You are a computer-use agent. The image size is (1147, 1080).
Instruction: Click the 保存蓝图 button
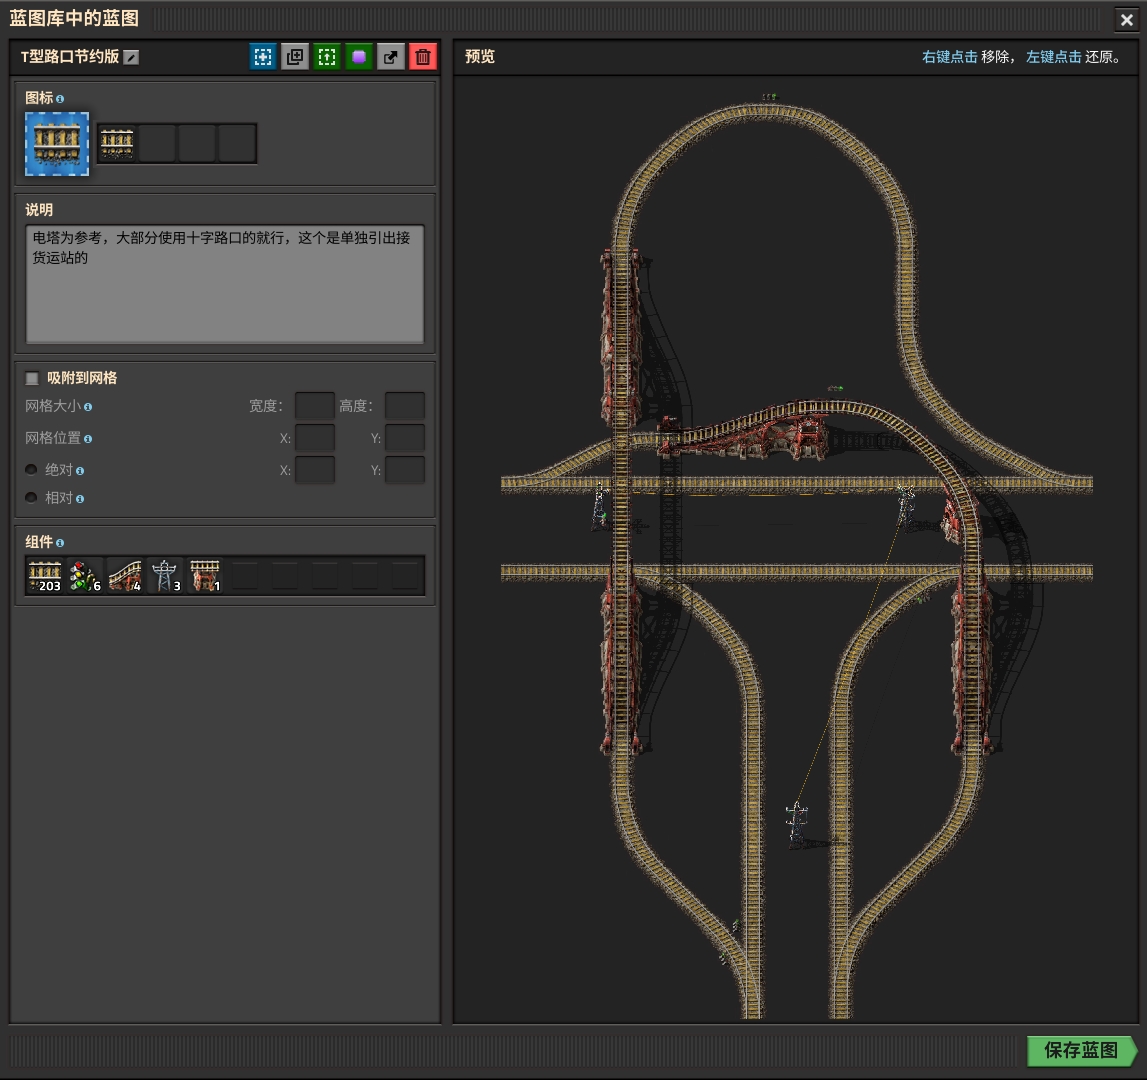pos(1081,1051)
